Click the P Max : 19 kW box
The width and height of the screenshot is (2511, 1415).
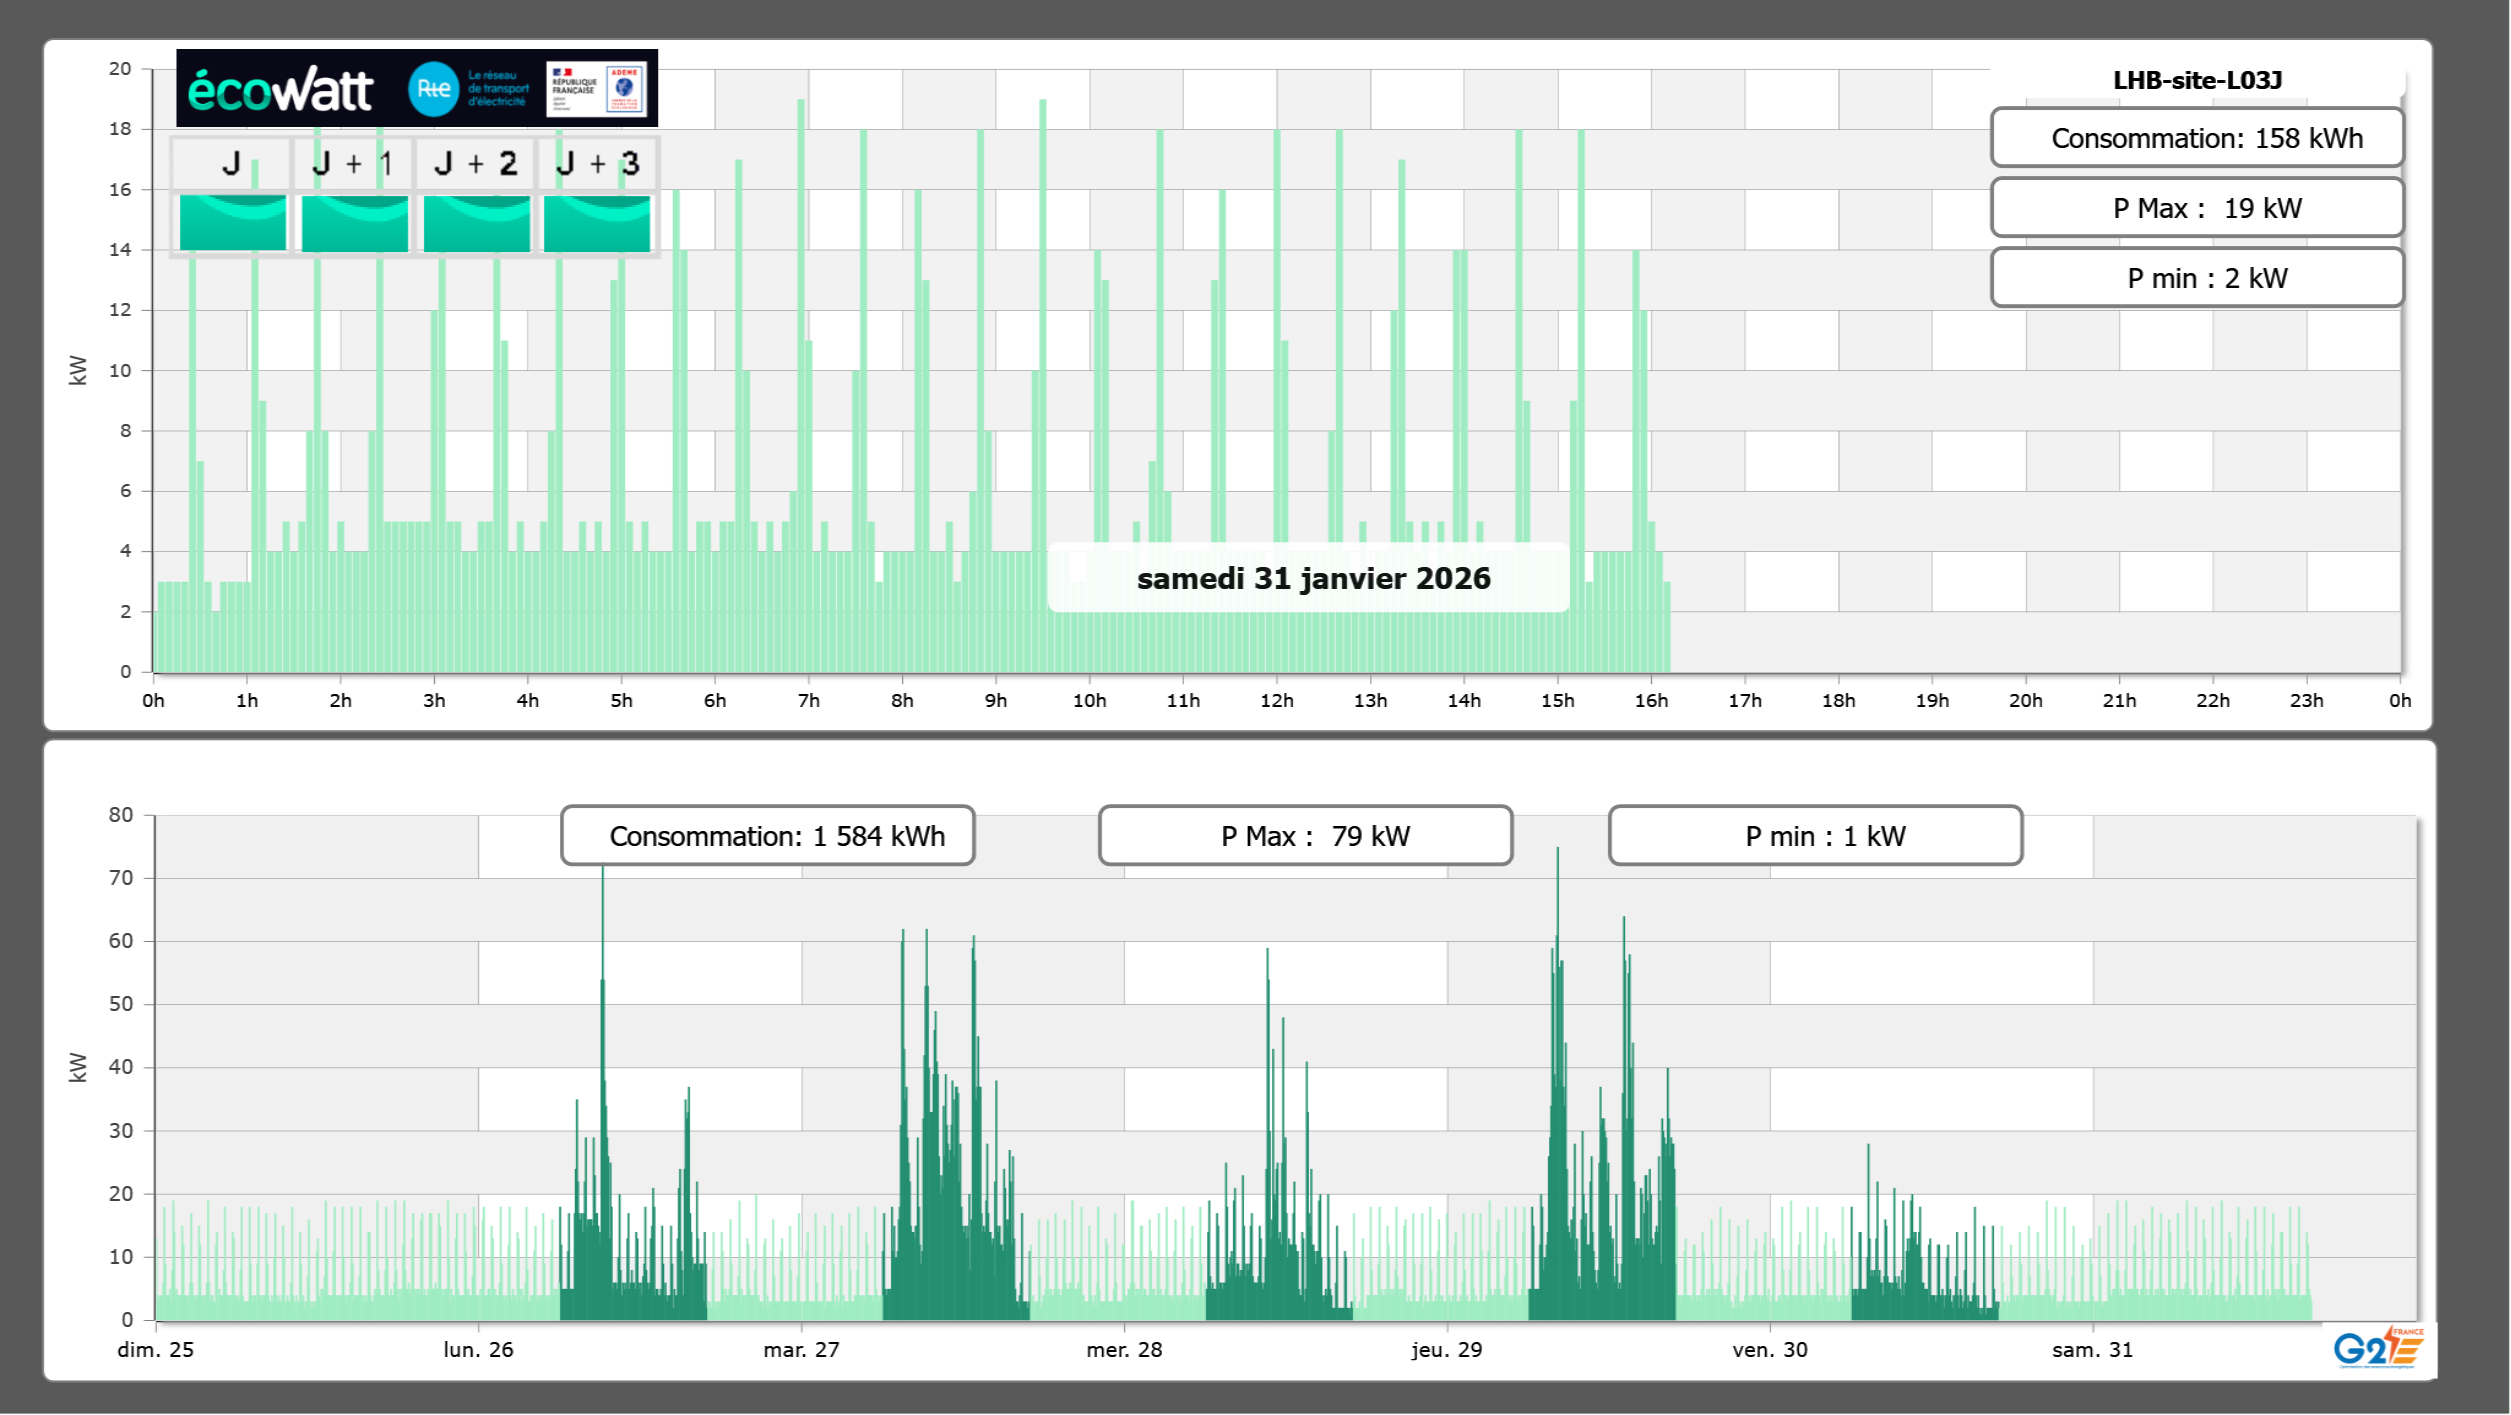pos(2196,208)
